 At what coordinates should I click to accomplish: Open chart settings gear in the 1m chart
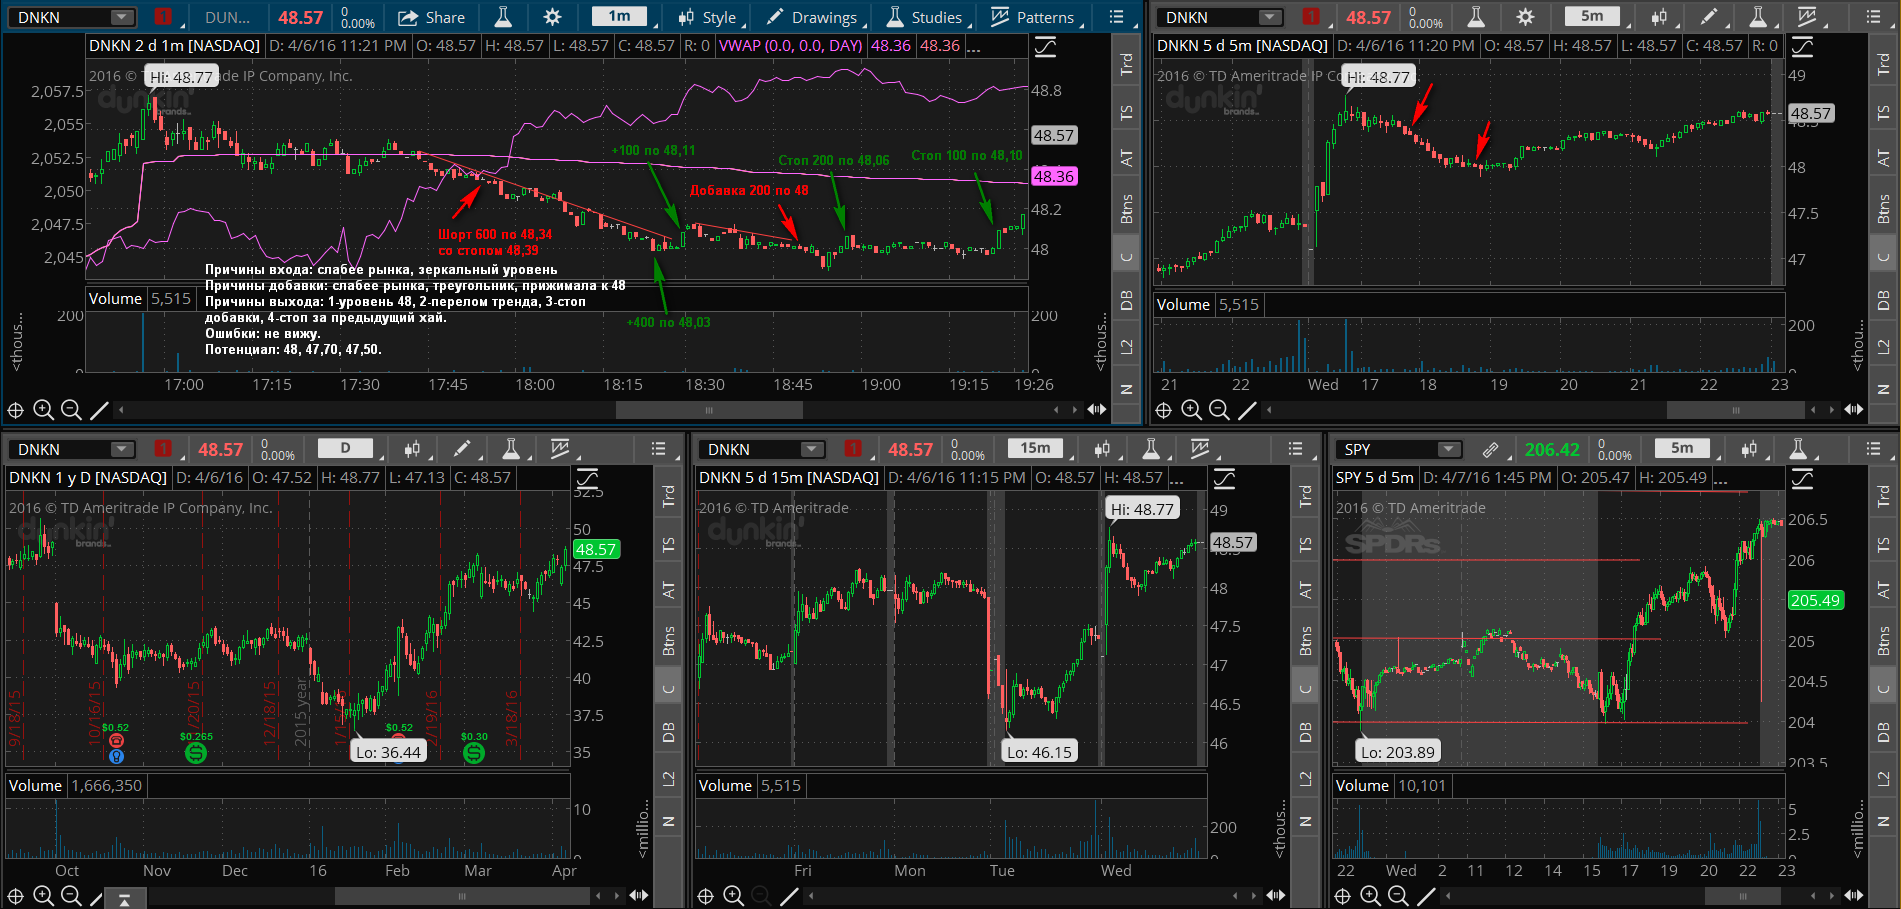click(x=552, y=17)
